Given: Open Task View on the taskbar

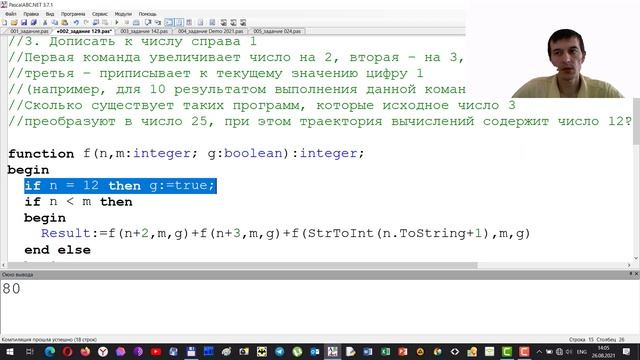Looking at the screenshot, I should [29, 351].
